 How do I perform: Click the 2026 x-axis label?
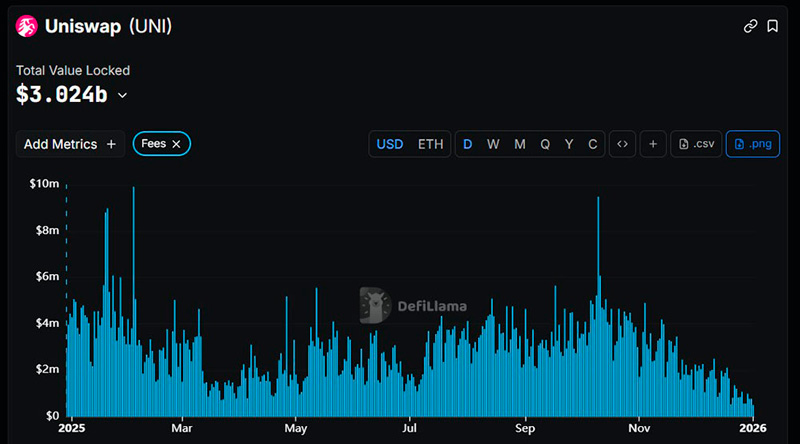tap(753, 428)
